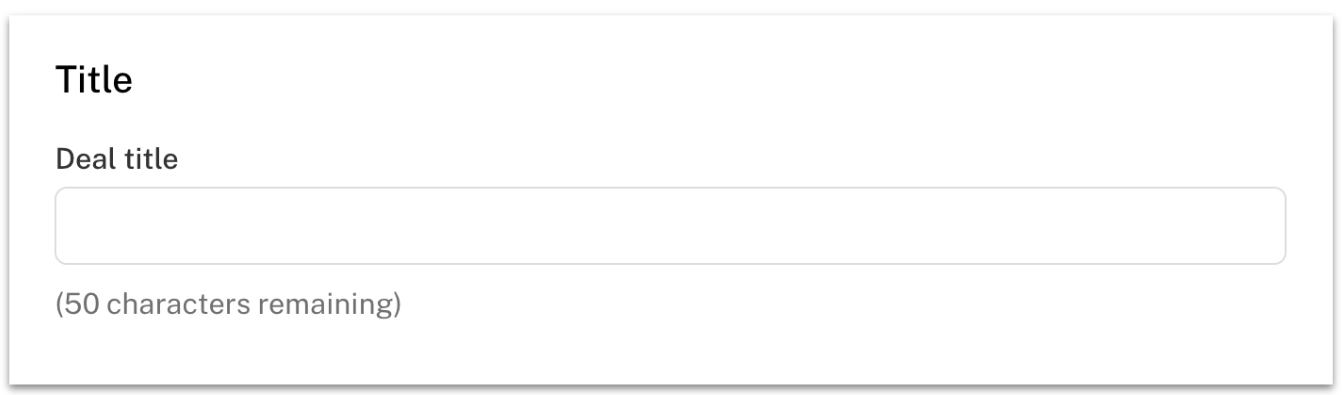Click the word 'remaining' in the hint

[x=325, y=304]
